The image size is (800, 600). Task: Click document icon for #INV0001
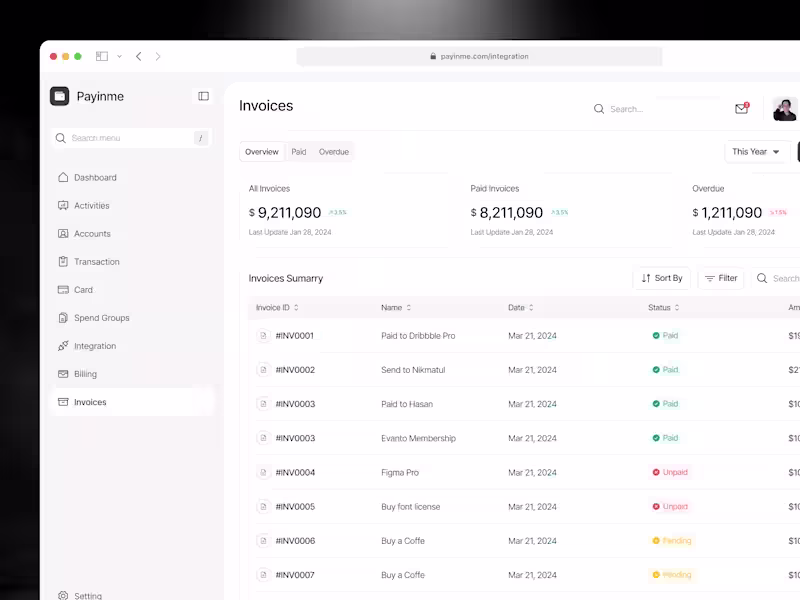[x=263, y=336]
